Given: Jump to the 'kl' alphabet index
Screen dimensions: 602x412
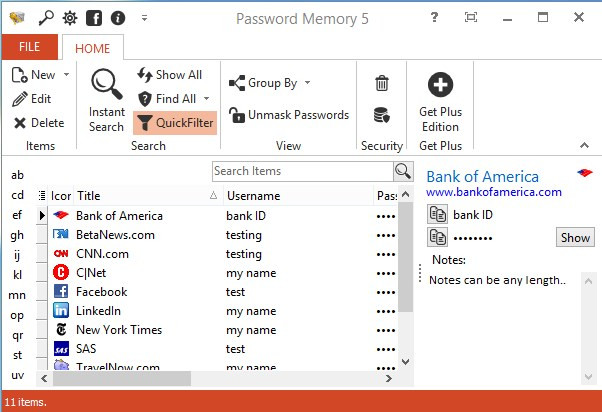Looking at the screenshot, I should [17, 275].
